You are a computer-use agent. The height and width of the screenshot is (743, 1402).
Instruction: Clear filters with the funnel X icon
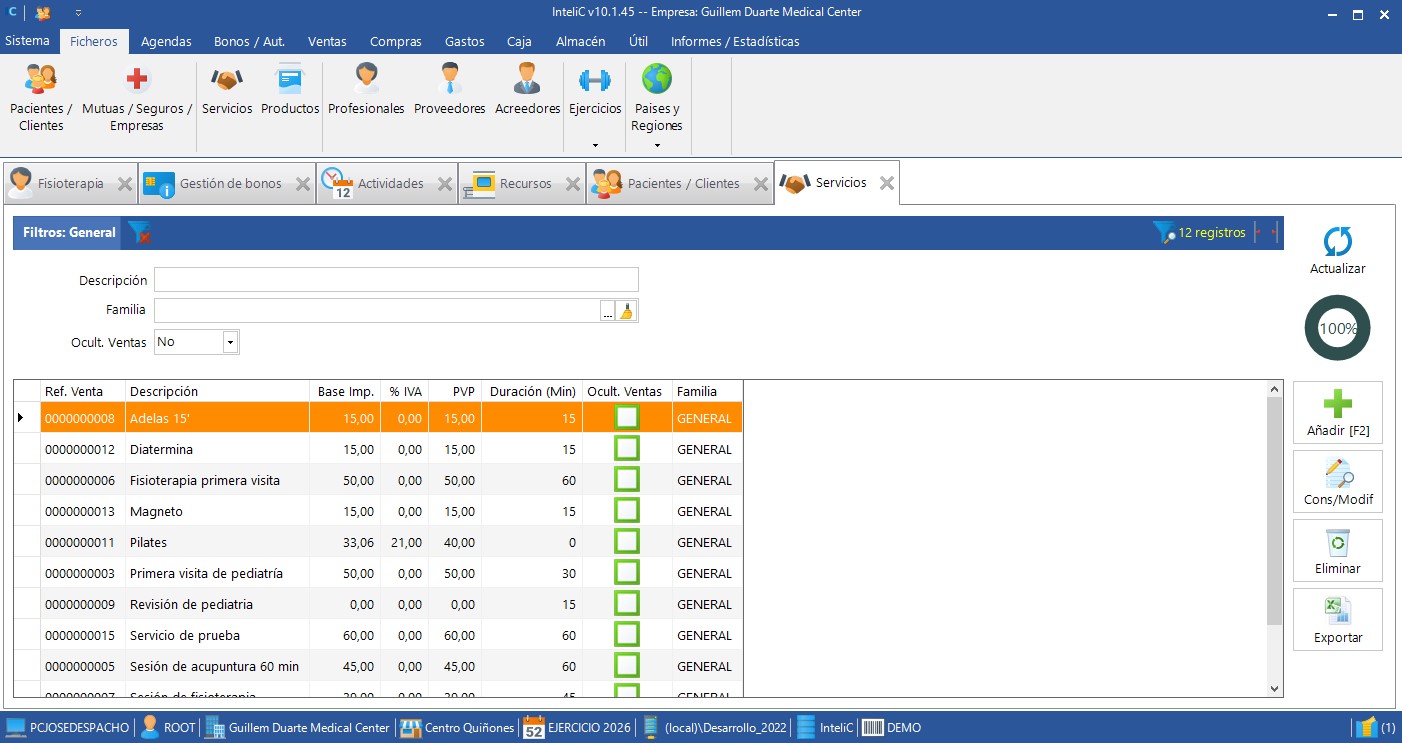pos(139,232)
